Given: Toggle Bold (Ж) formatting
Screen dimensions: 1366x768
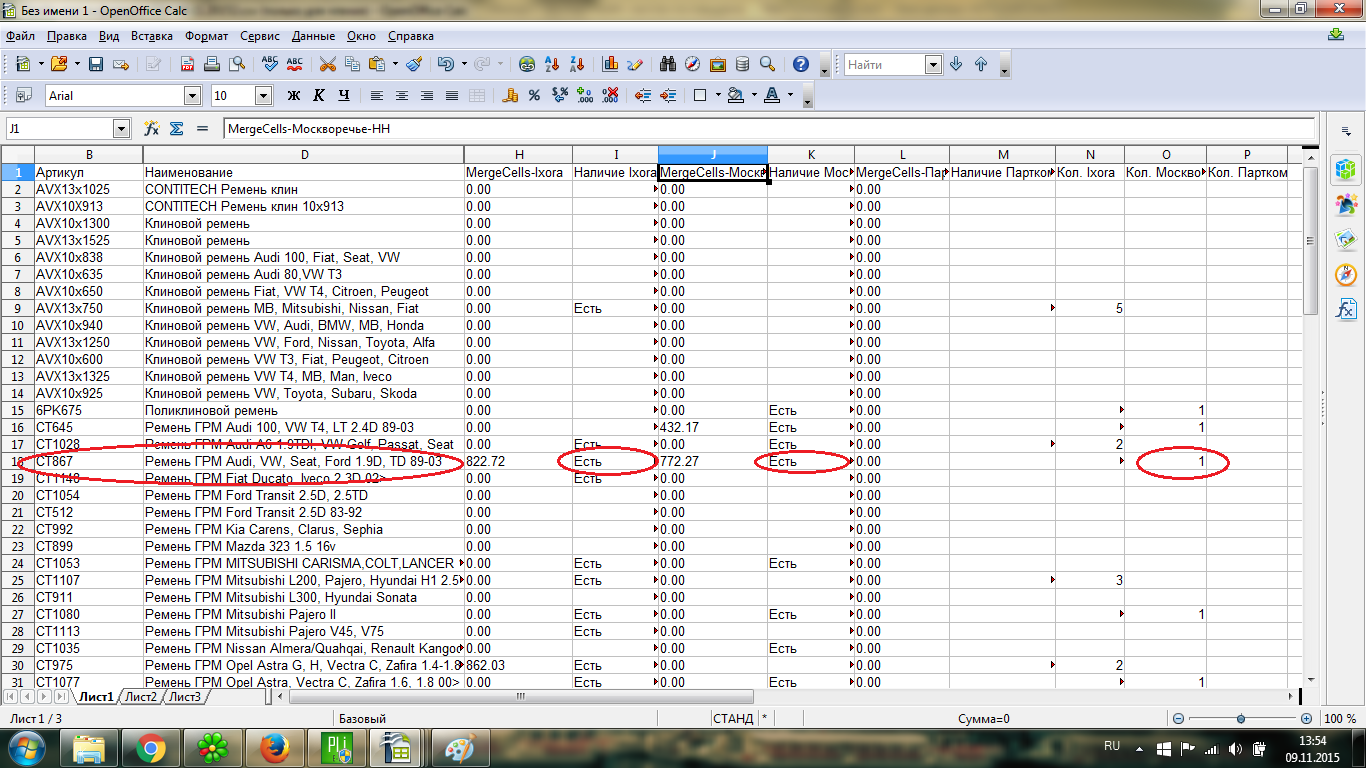Looking at the screenshot, I should (x=294, y=95).
